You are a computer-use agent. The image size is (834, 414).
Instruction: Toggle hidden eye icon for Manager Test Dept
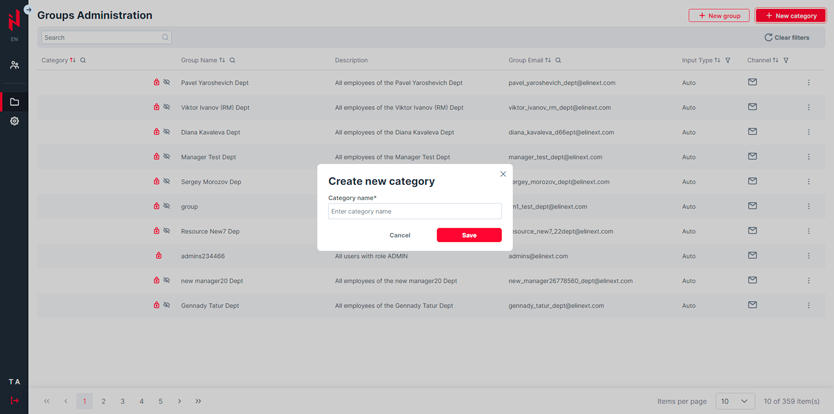coord(167,157)
